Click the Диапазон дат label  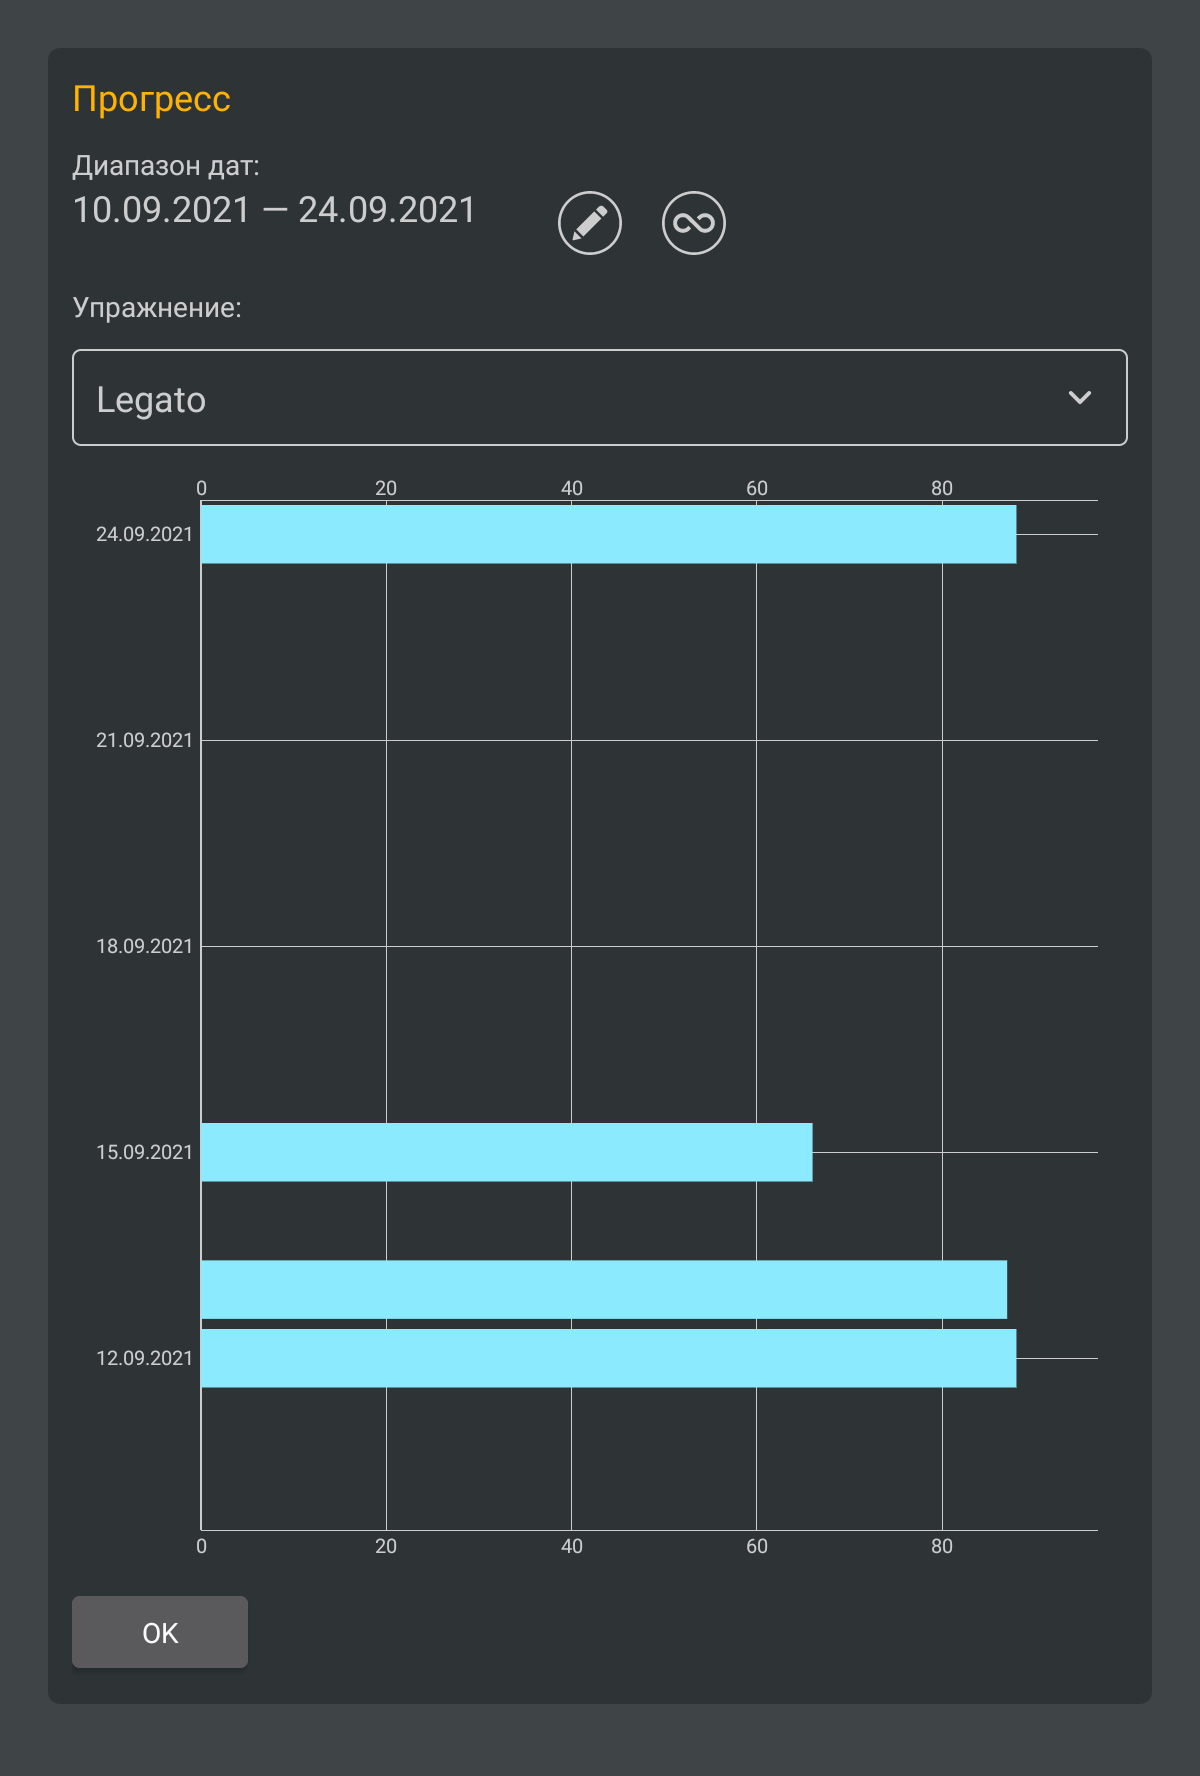(x=166, y=166)
